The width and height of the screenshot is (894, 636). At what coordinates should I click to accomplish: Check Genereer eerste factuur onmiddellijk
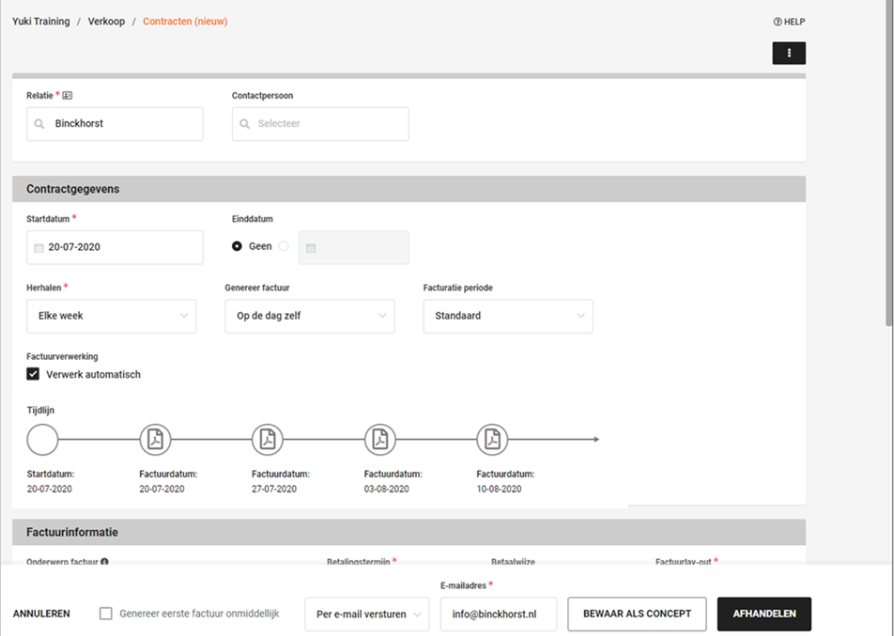coord(105,614)
